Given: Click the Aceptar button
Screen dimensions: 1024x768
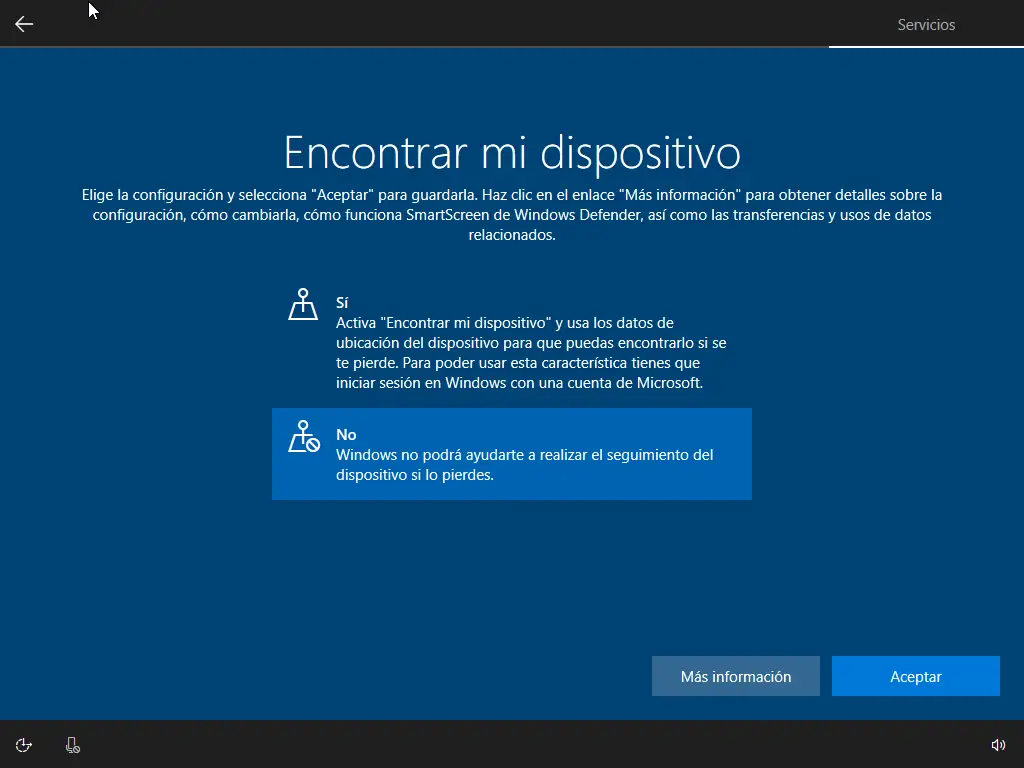Looking at the screenshot, I should pos(916,676).
